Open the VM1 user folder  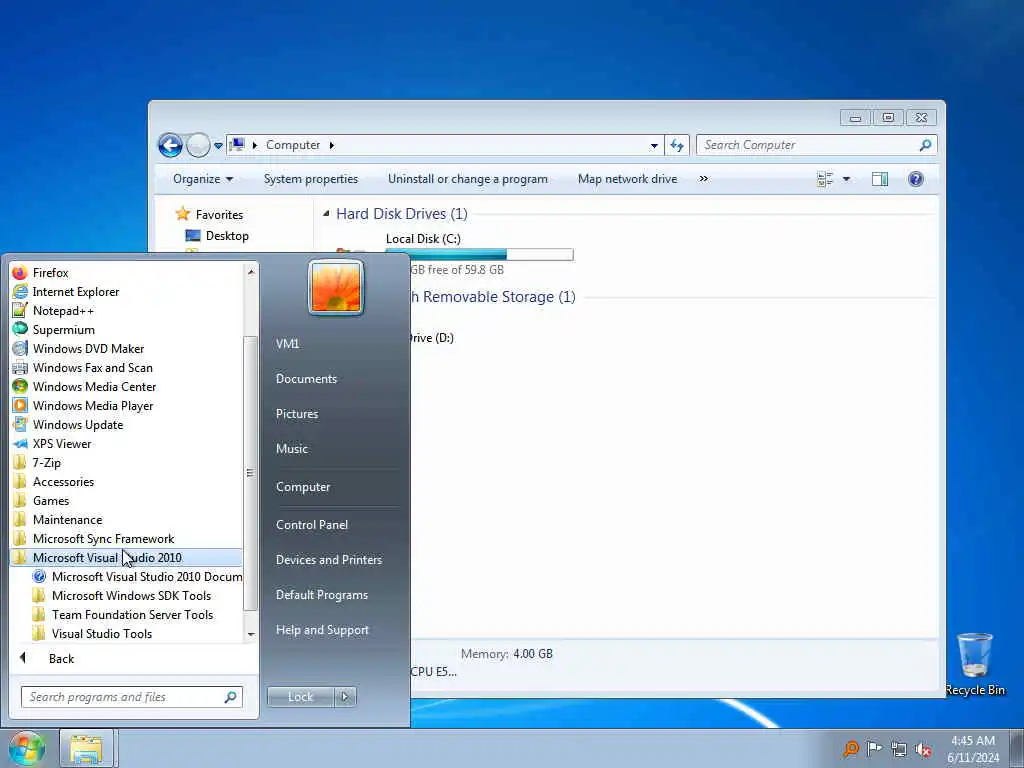(x=287, y=344)
